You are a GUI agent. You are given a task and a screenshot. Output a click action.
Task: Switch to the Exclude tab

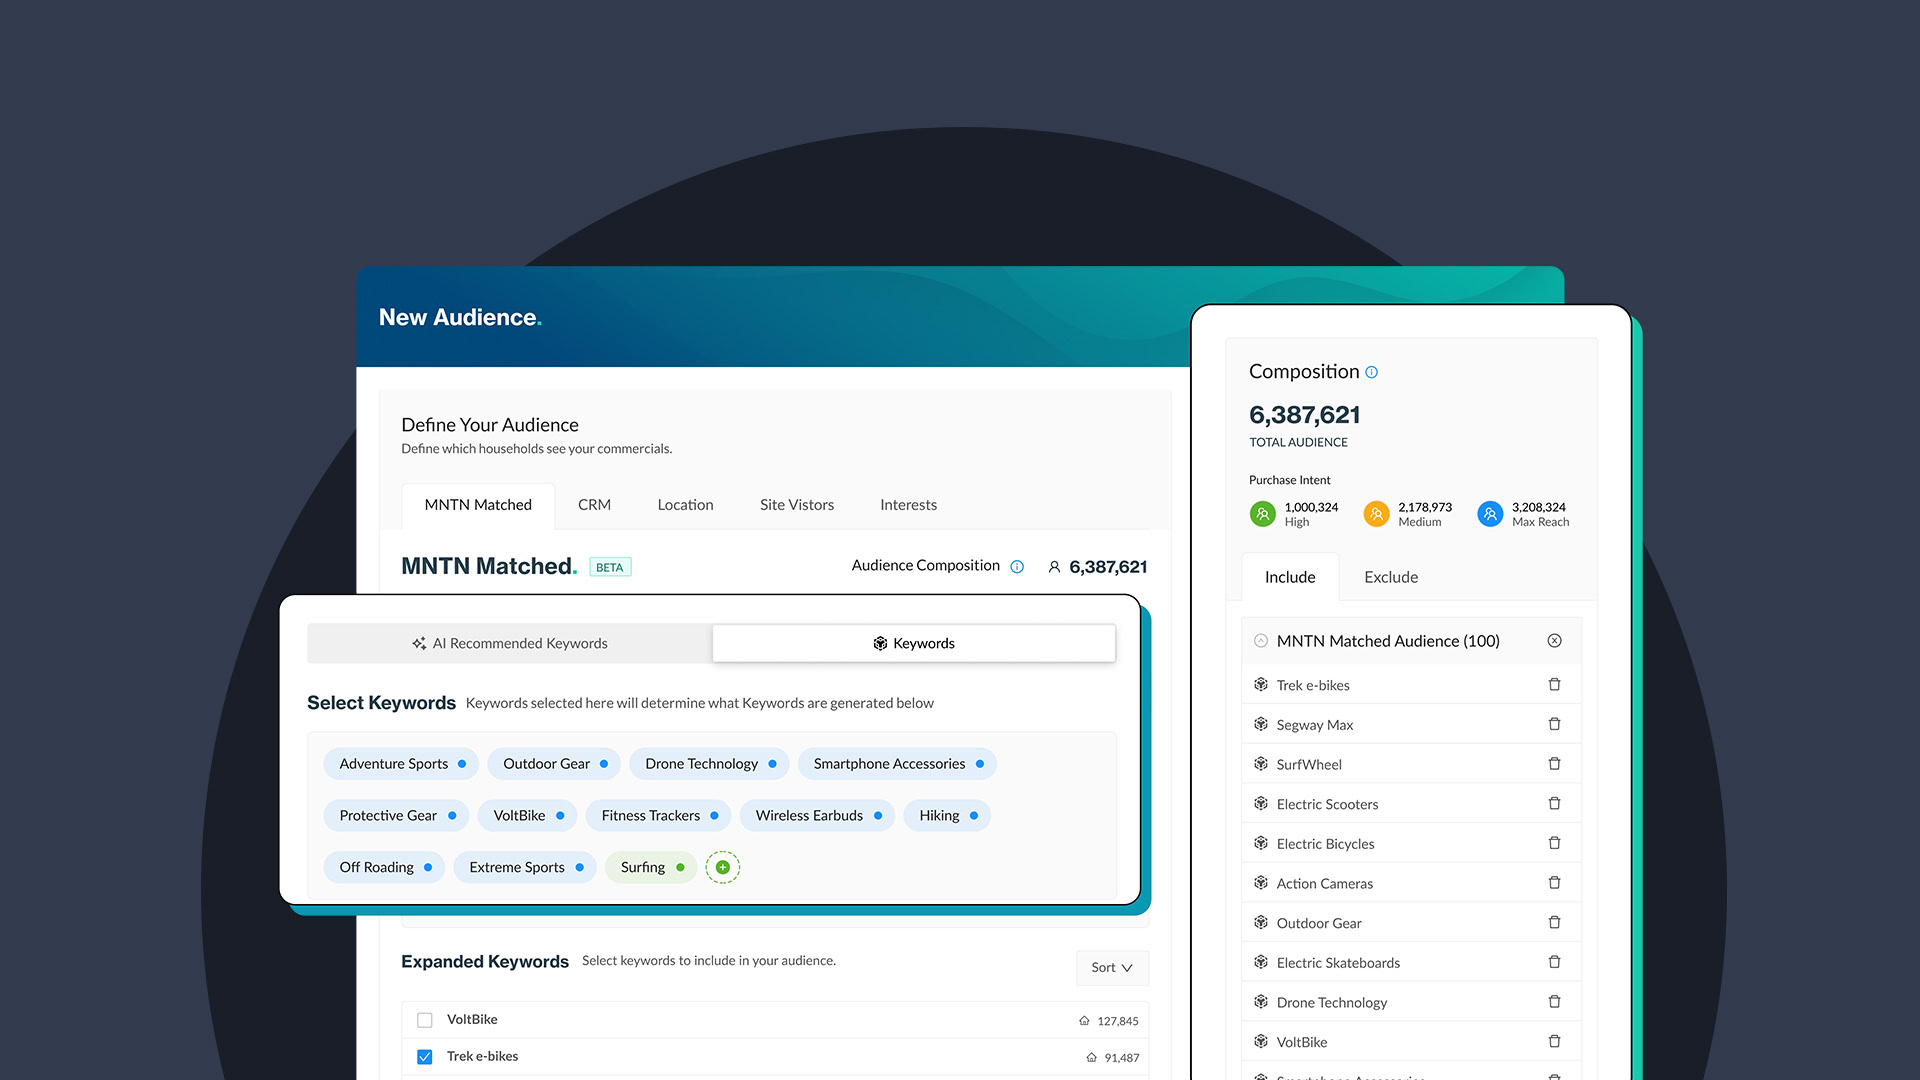(x=1390, y=577)
